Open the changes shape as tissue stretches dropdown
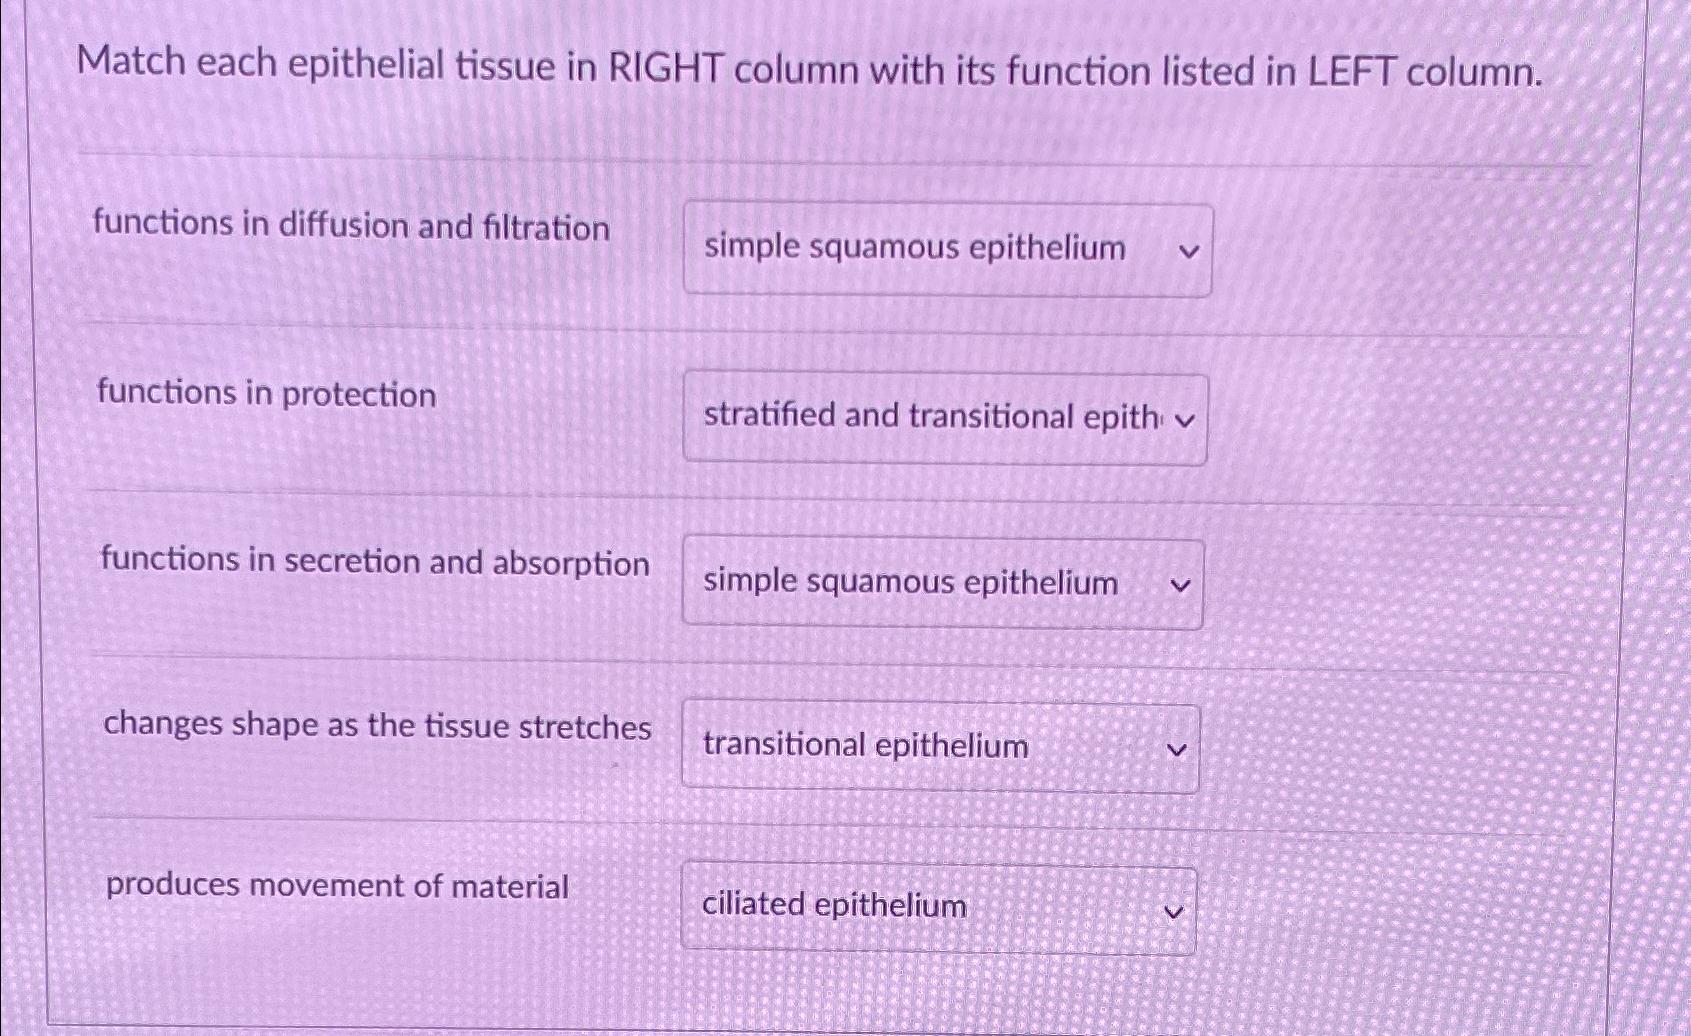 [x=938, y=748]
